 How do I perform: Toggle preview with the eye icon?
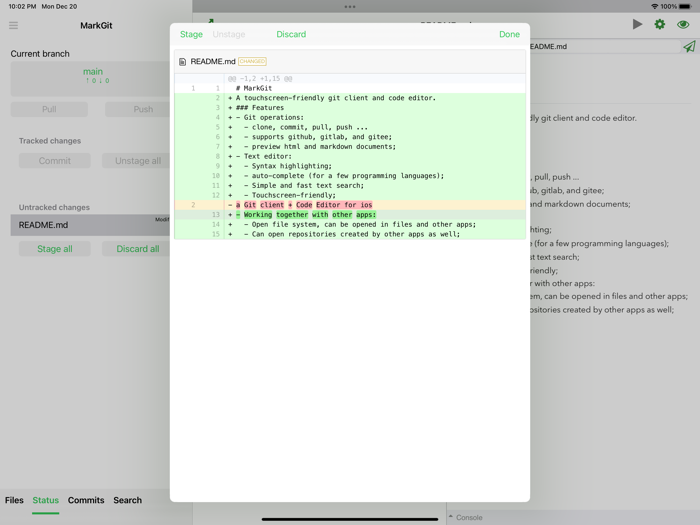683,25
